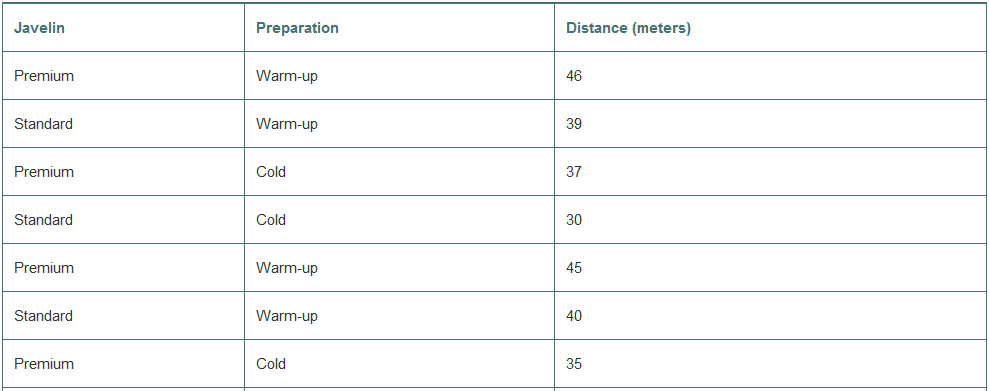Select the distance value 45
This screenshot has width=989, height=391.
coord(574,267)
